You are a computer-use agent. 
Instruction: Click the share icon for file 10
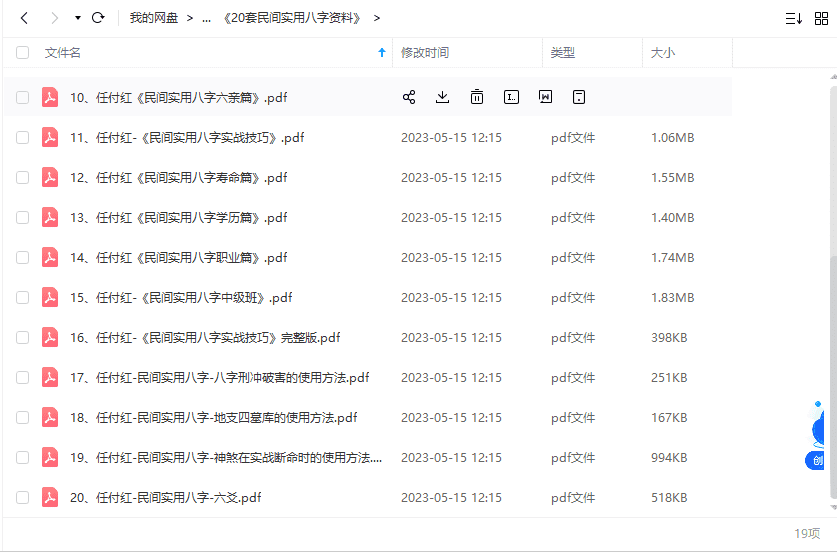(409, 97)
